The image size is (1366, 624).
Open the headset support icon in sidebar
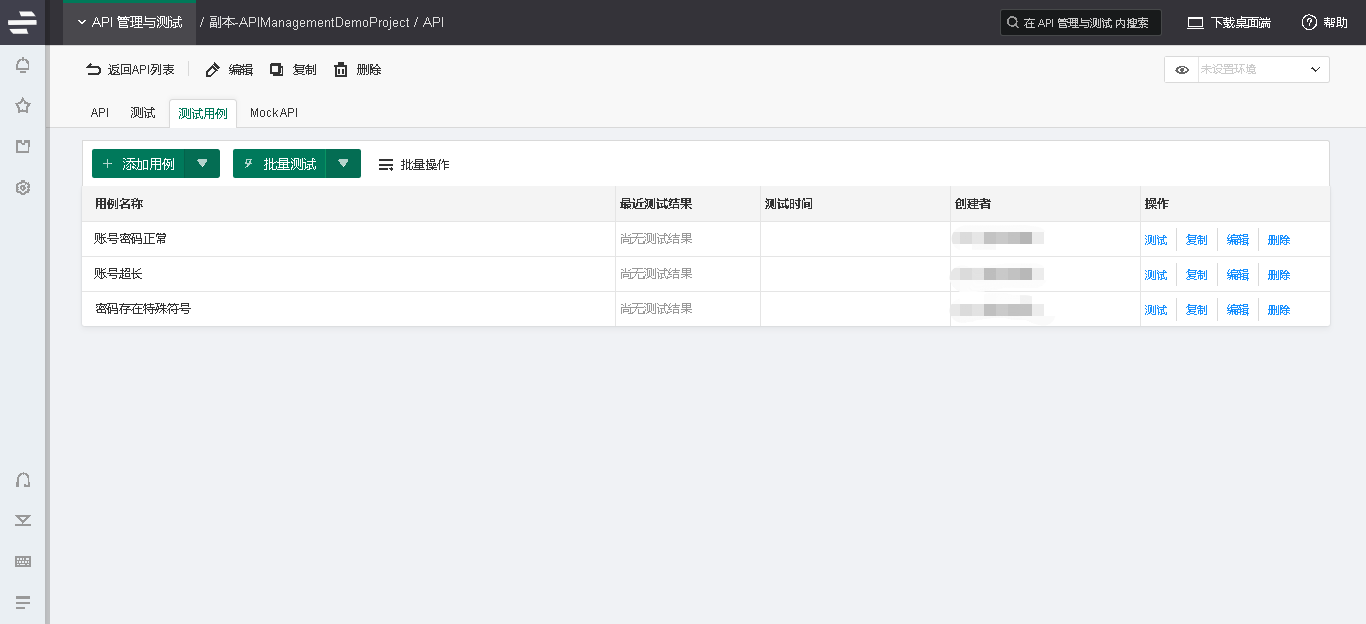click(23, 480)
